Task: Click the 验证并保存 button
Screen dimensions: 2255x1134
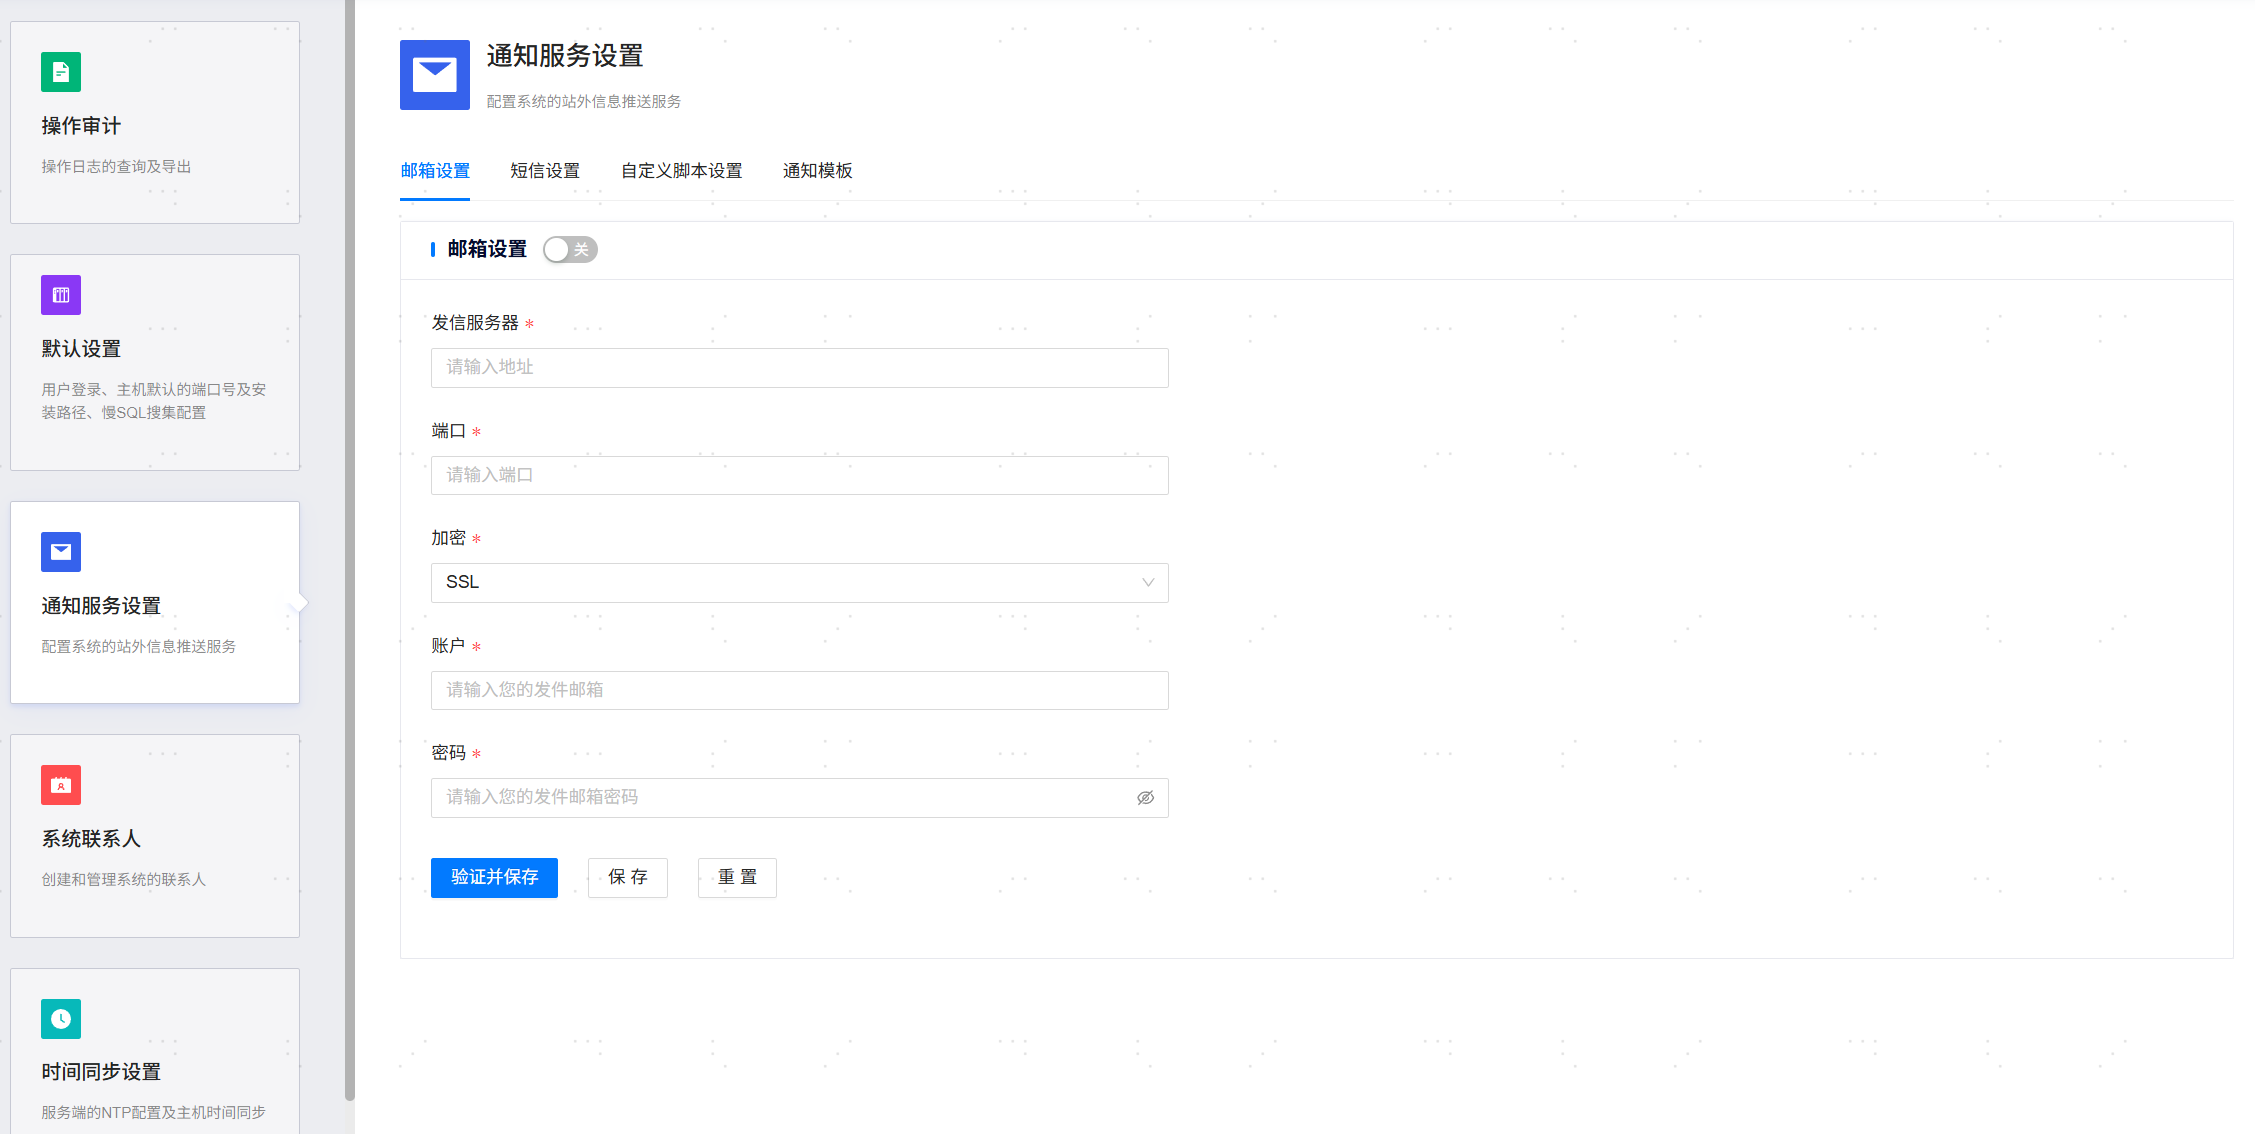Action: tap(494, 878)
